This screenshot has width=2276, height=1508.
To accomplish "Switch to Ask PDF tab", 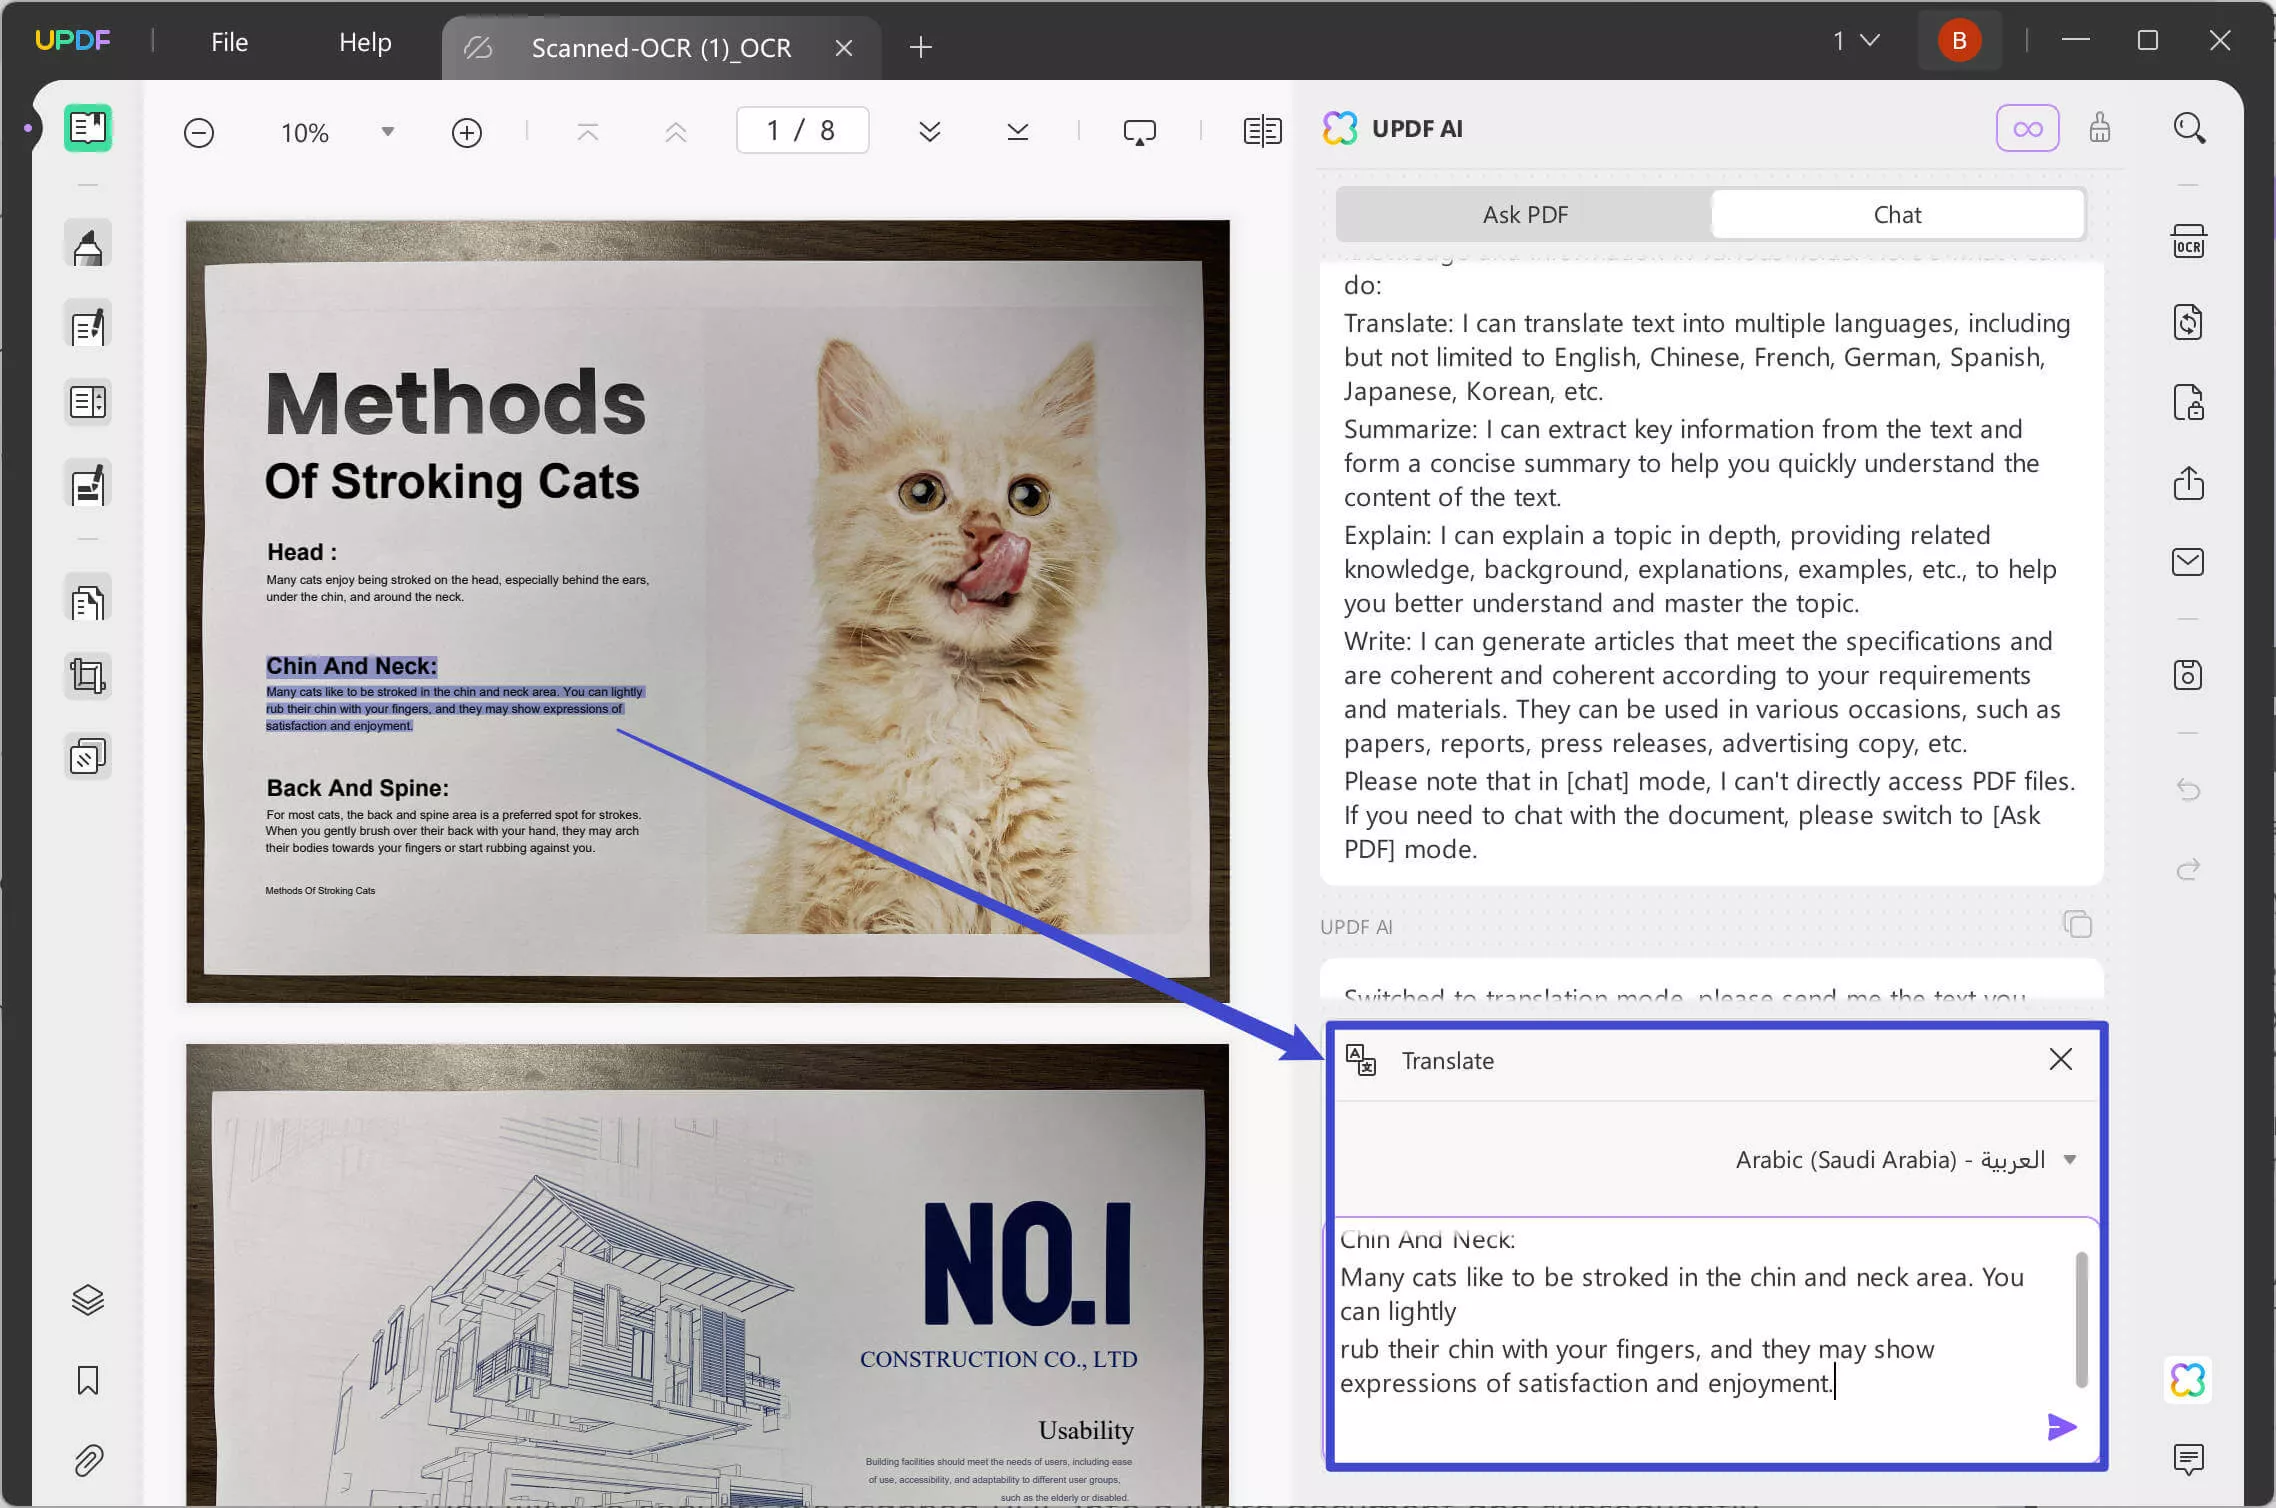I will [x=1522, y=214].
